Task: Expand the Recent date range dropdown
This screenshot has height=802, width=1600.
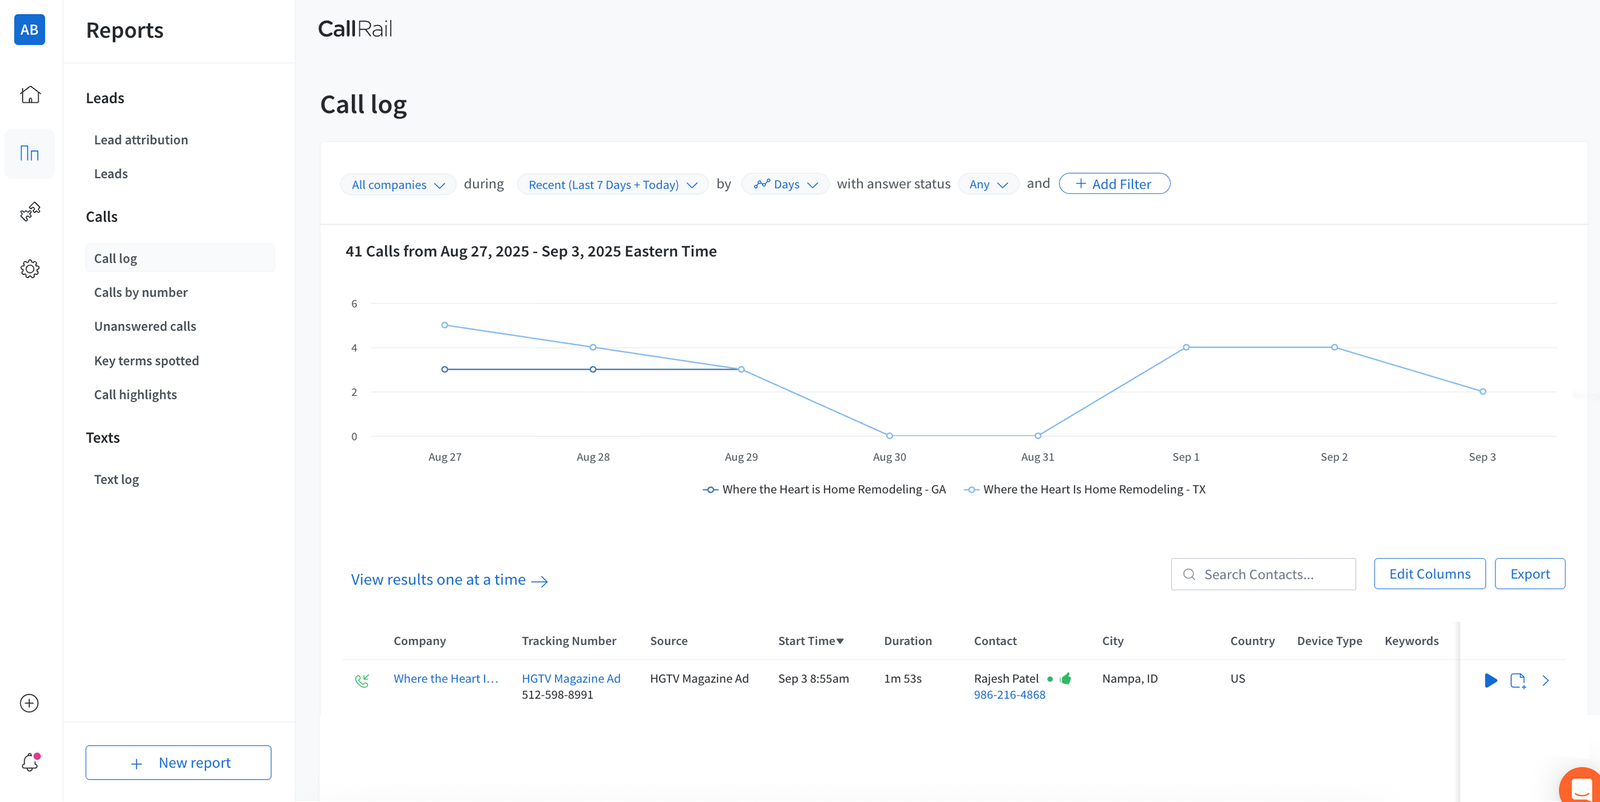Action: (x=612, y=185)
